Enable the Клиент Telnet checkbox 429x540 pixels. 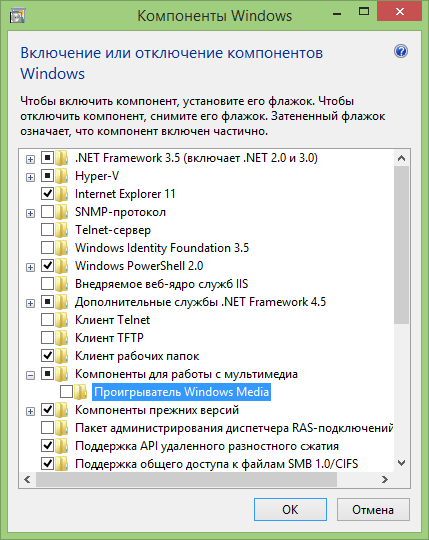[48, 320]
